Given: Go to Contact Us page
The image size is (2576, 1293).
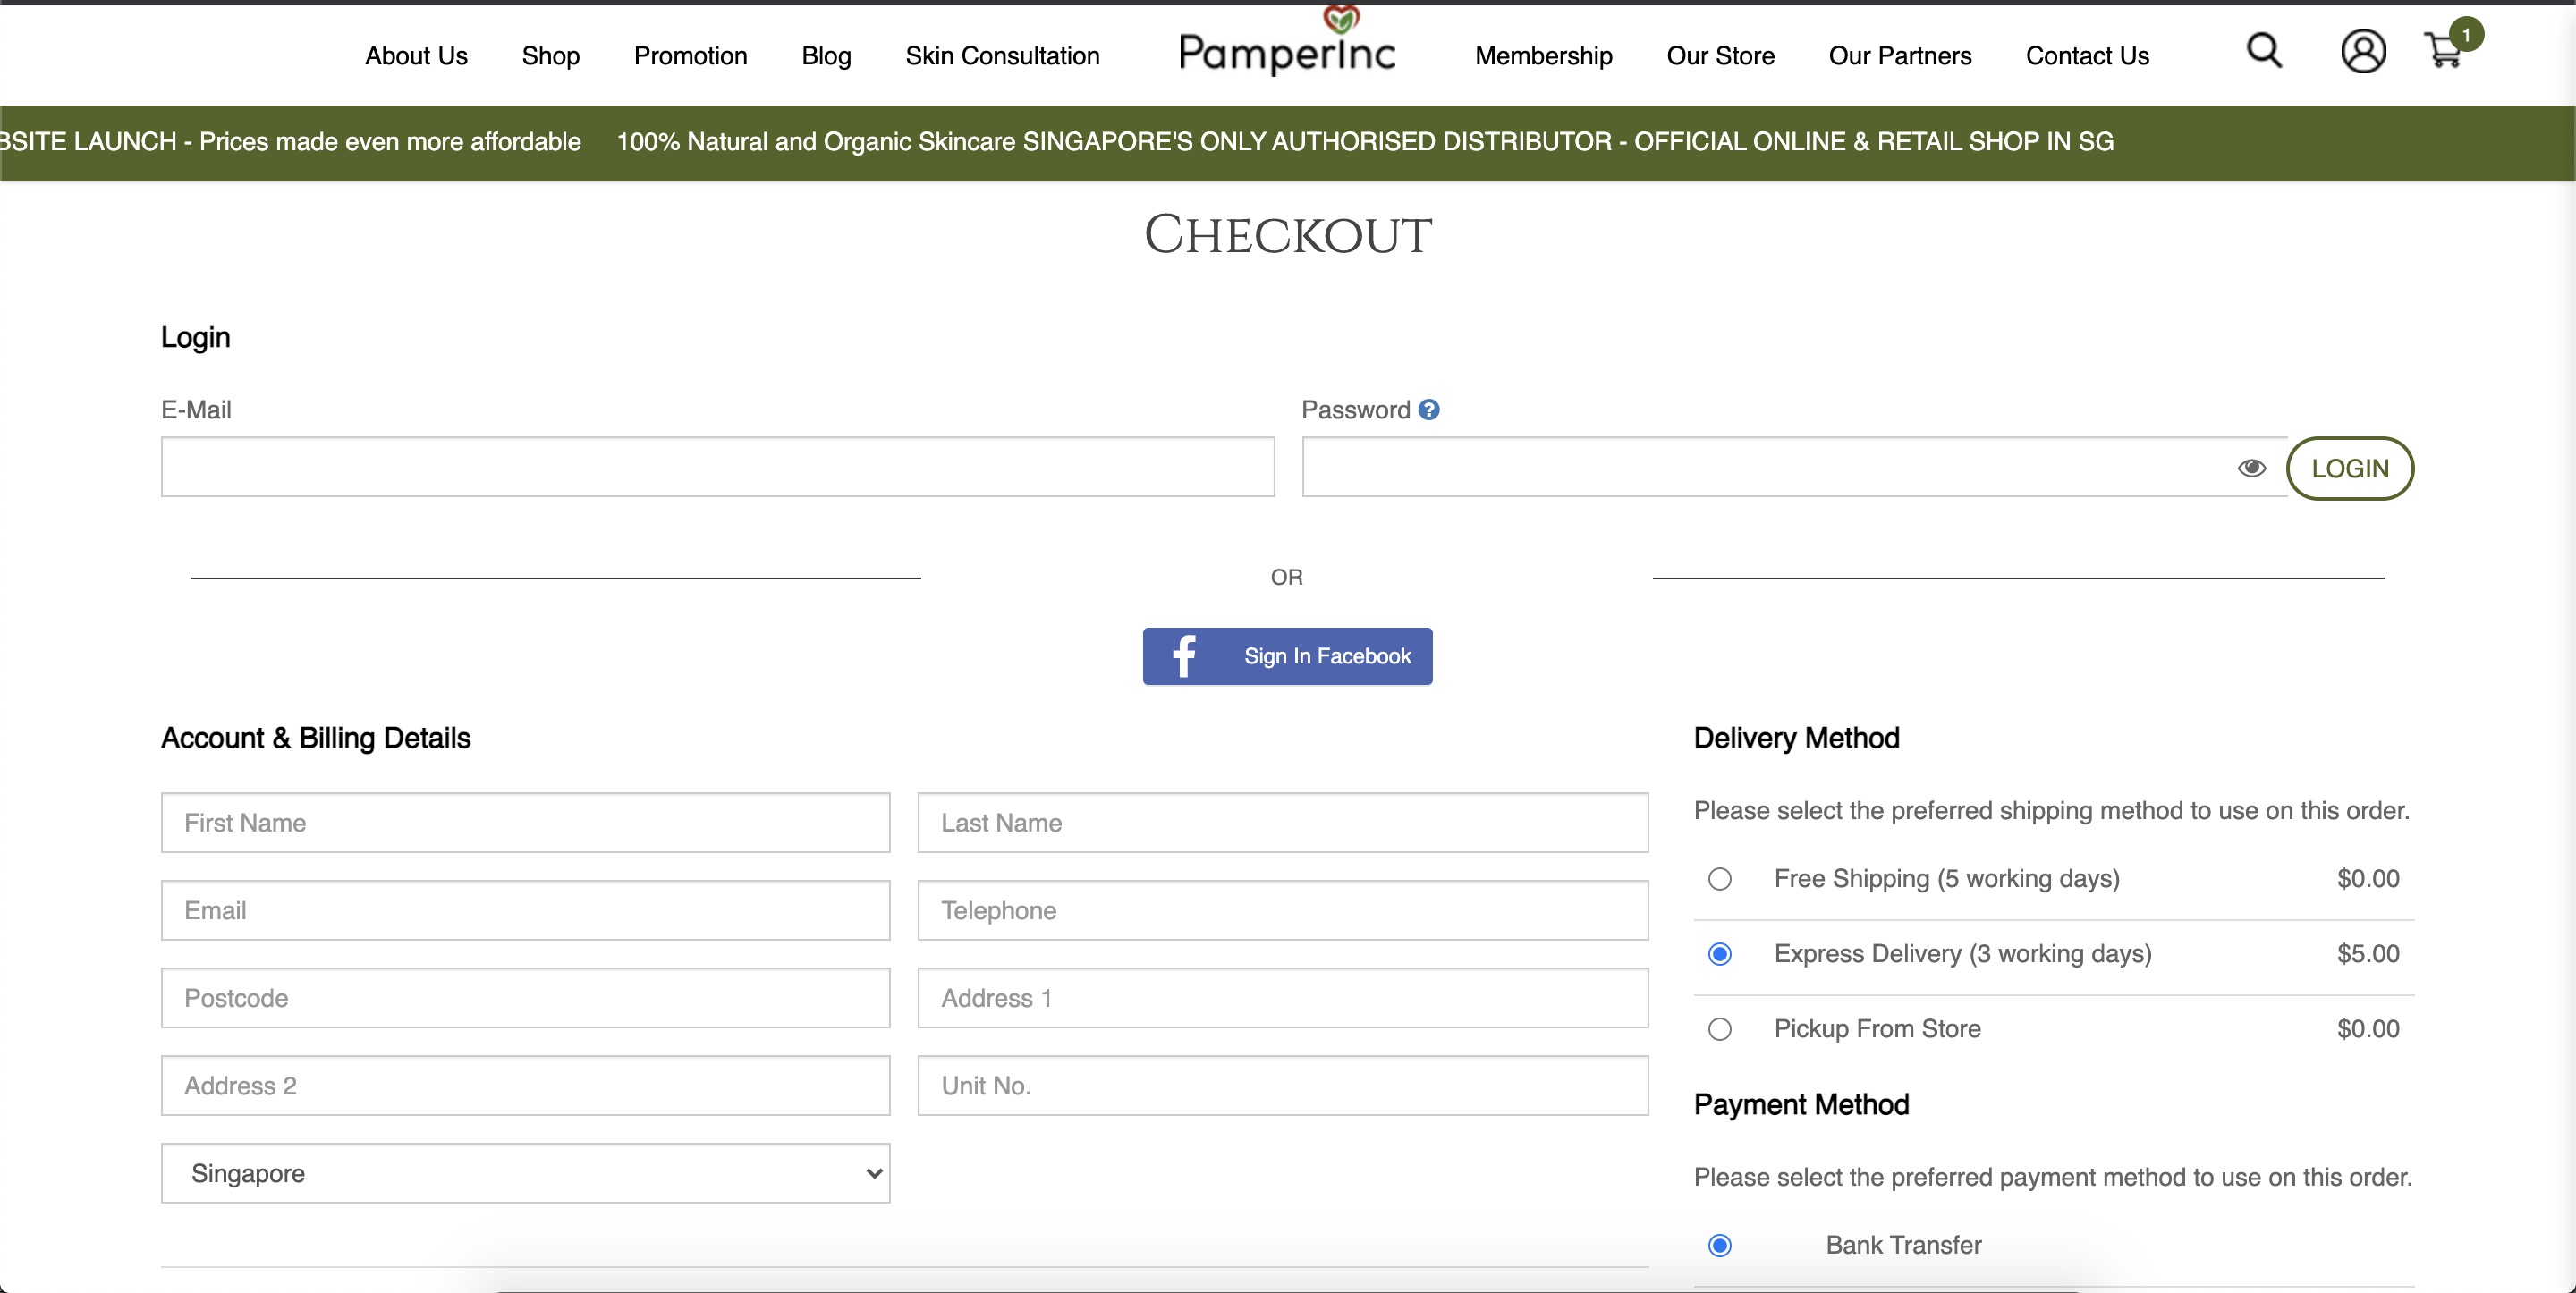Looking at the screenshot, I should pos(2087,56).
